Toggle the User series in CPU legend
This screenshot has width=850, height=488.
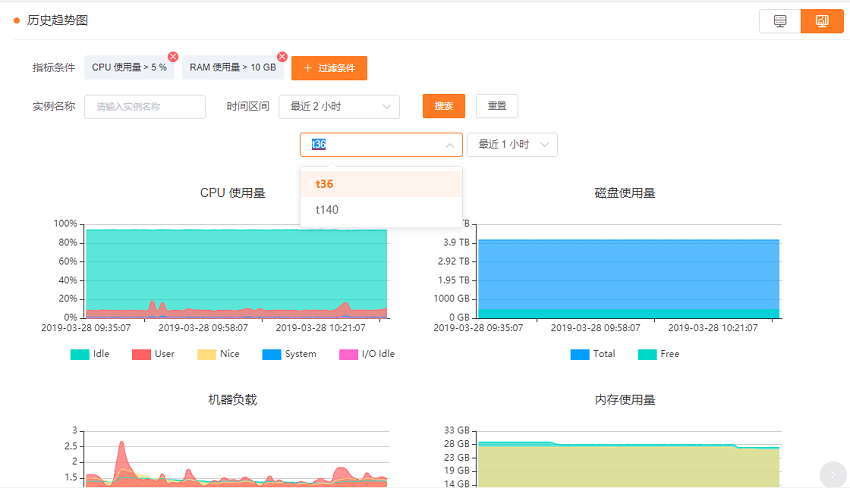click(x=153, y=354)
